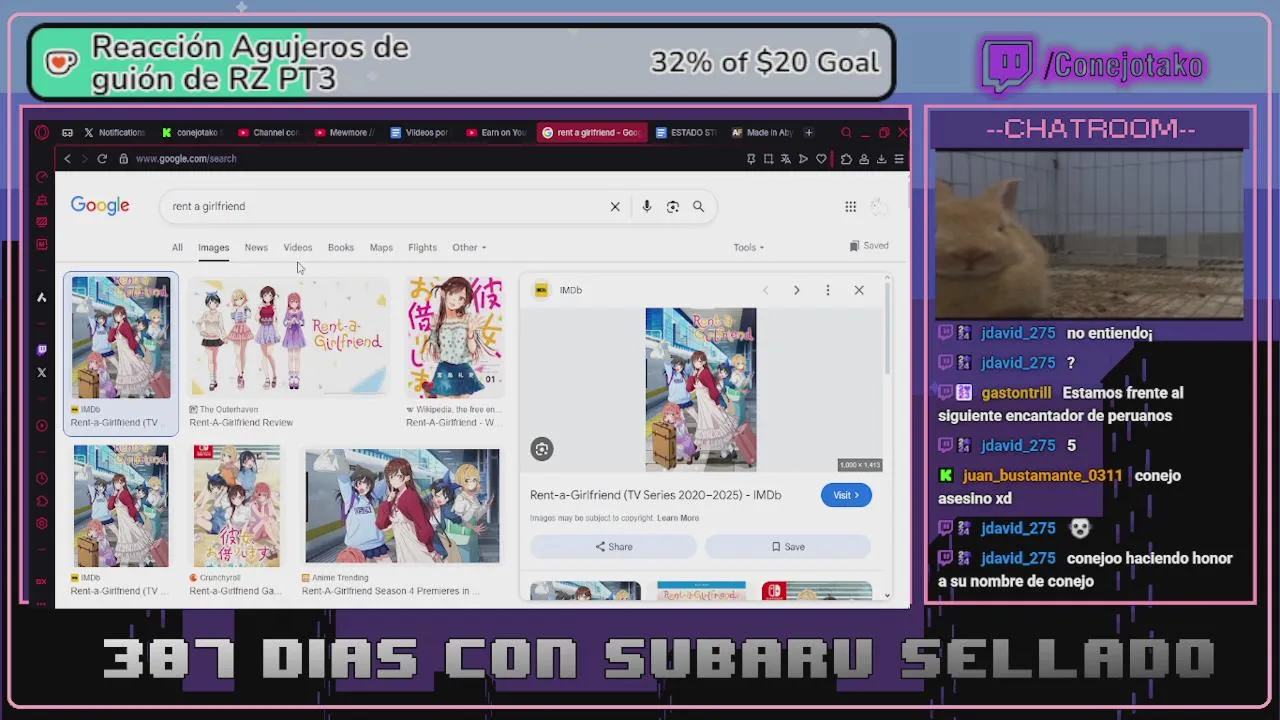Click the browser Back arrow
Screen dimensions: 1280x720
pos(67,159)
